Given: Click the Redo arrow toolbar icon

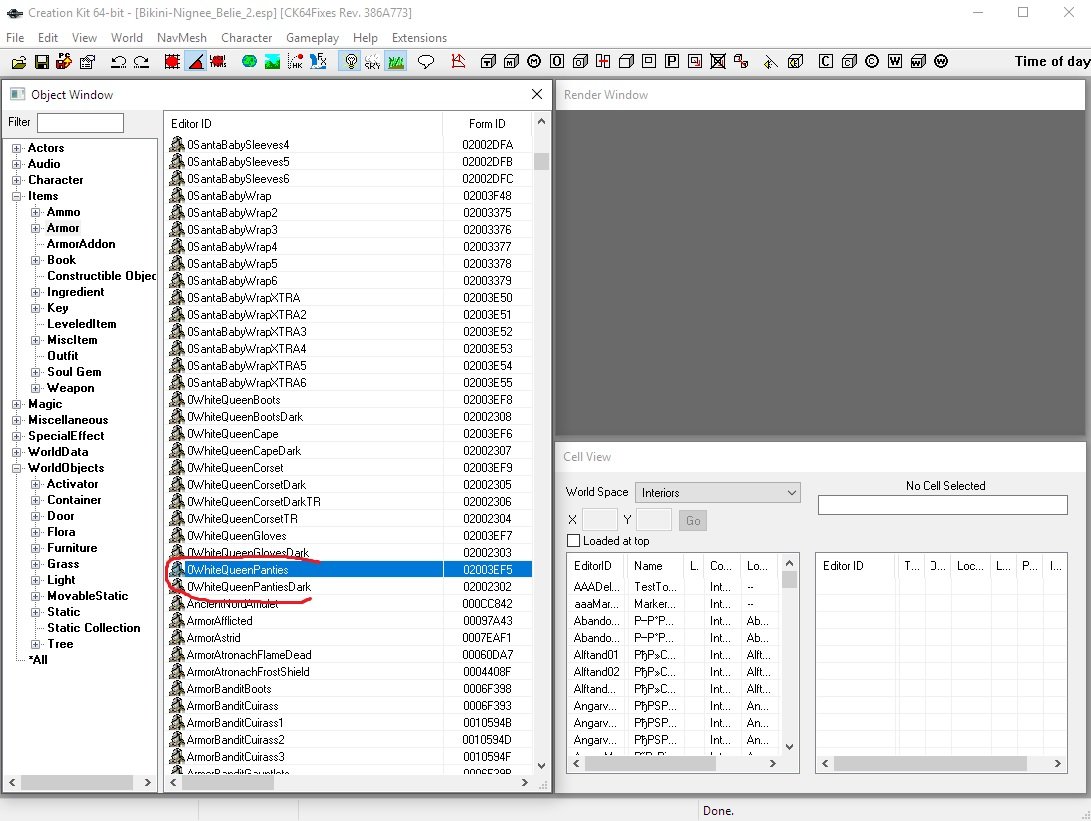Looking at the screenshot, I should [141, 62].
